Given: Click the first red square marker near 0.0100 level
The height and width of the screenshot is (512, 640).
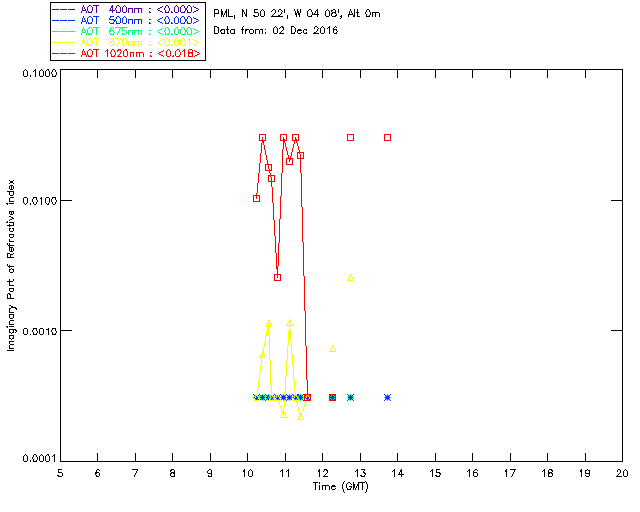Looking at the screenshot, I should (x=256, y=198).
